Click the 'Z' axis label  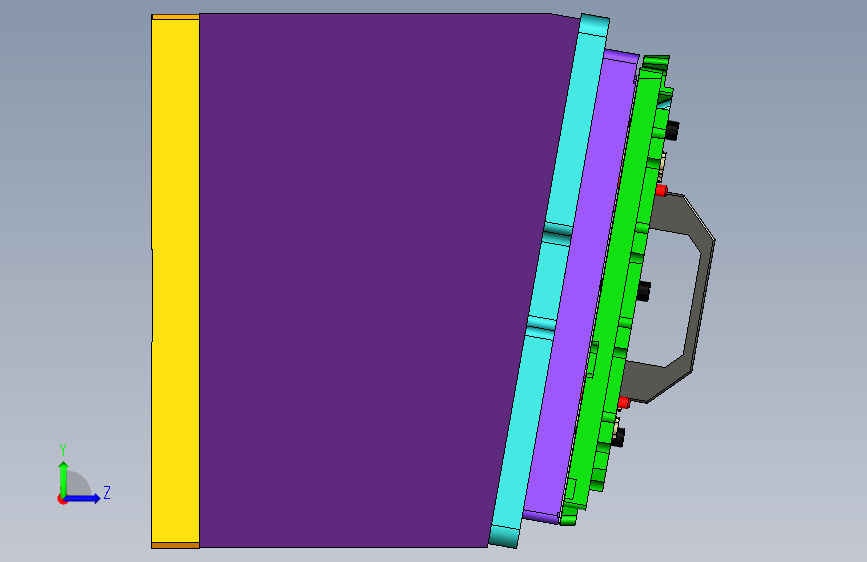[107, 492]
